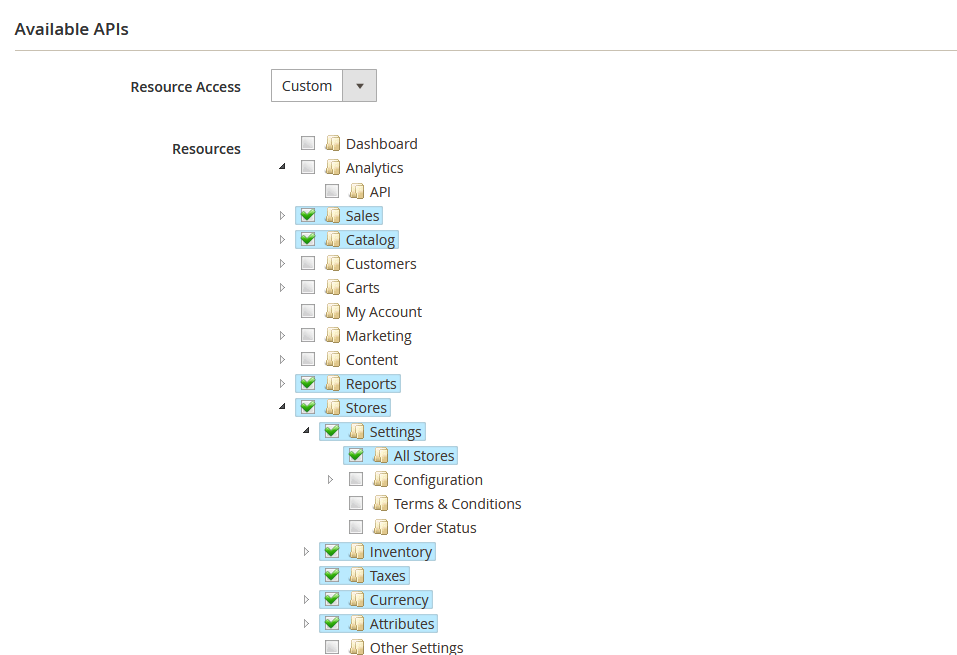This screenshot has height=655, width=957.
Task: Click the Customers folder icon
Action: click(333, 263)
